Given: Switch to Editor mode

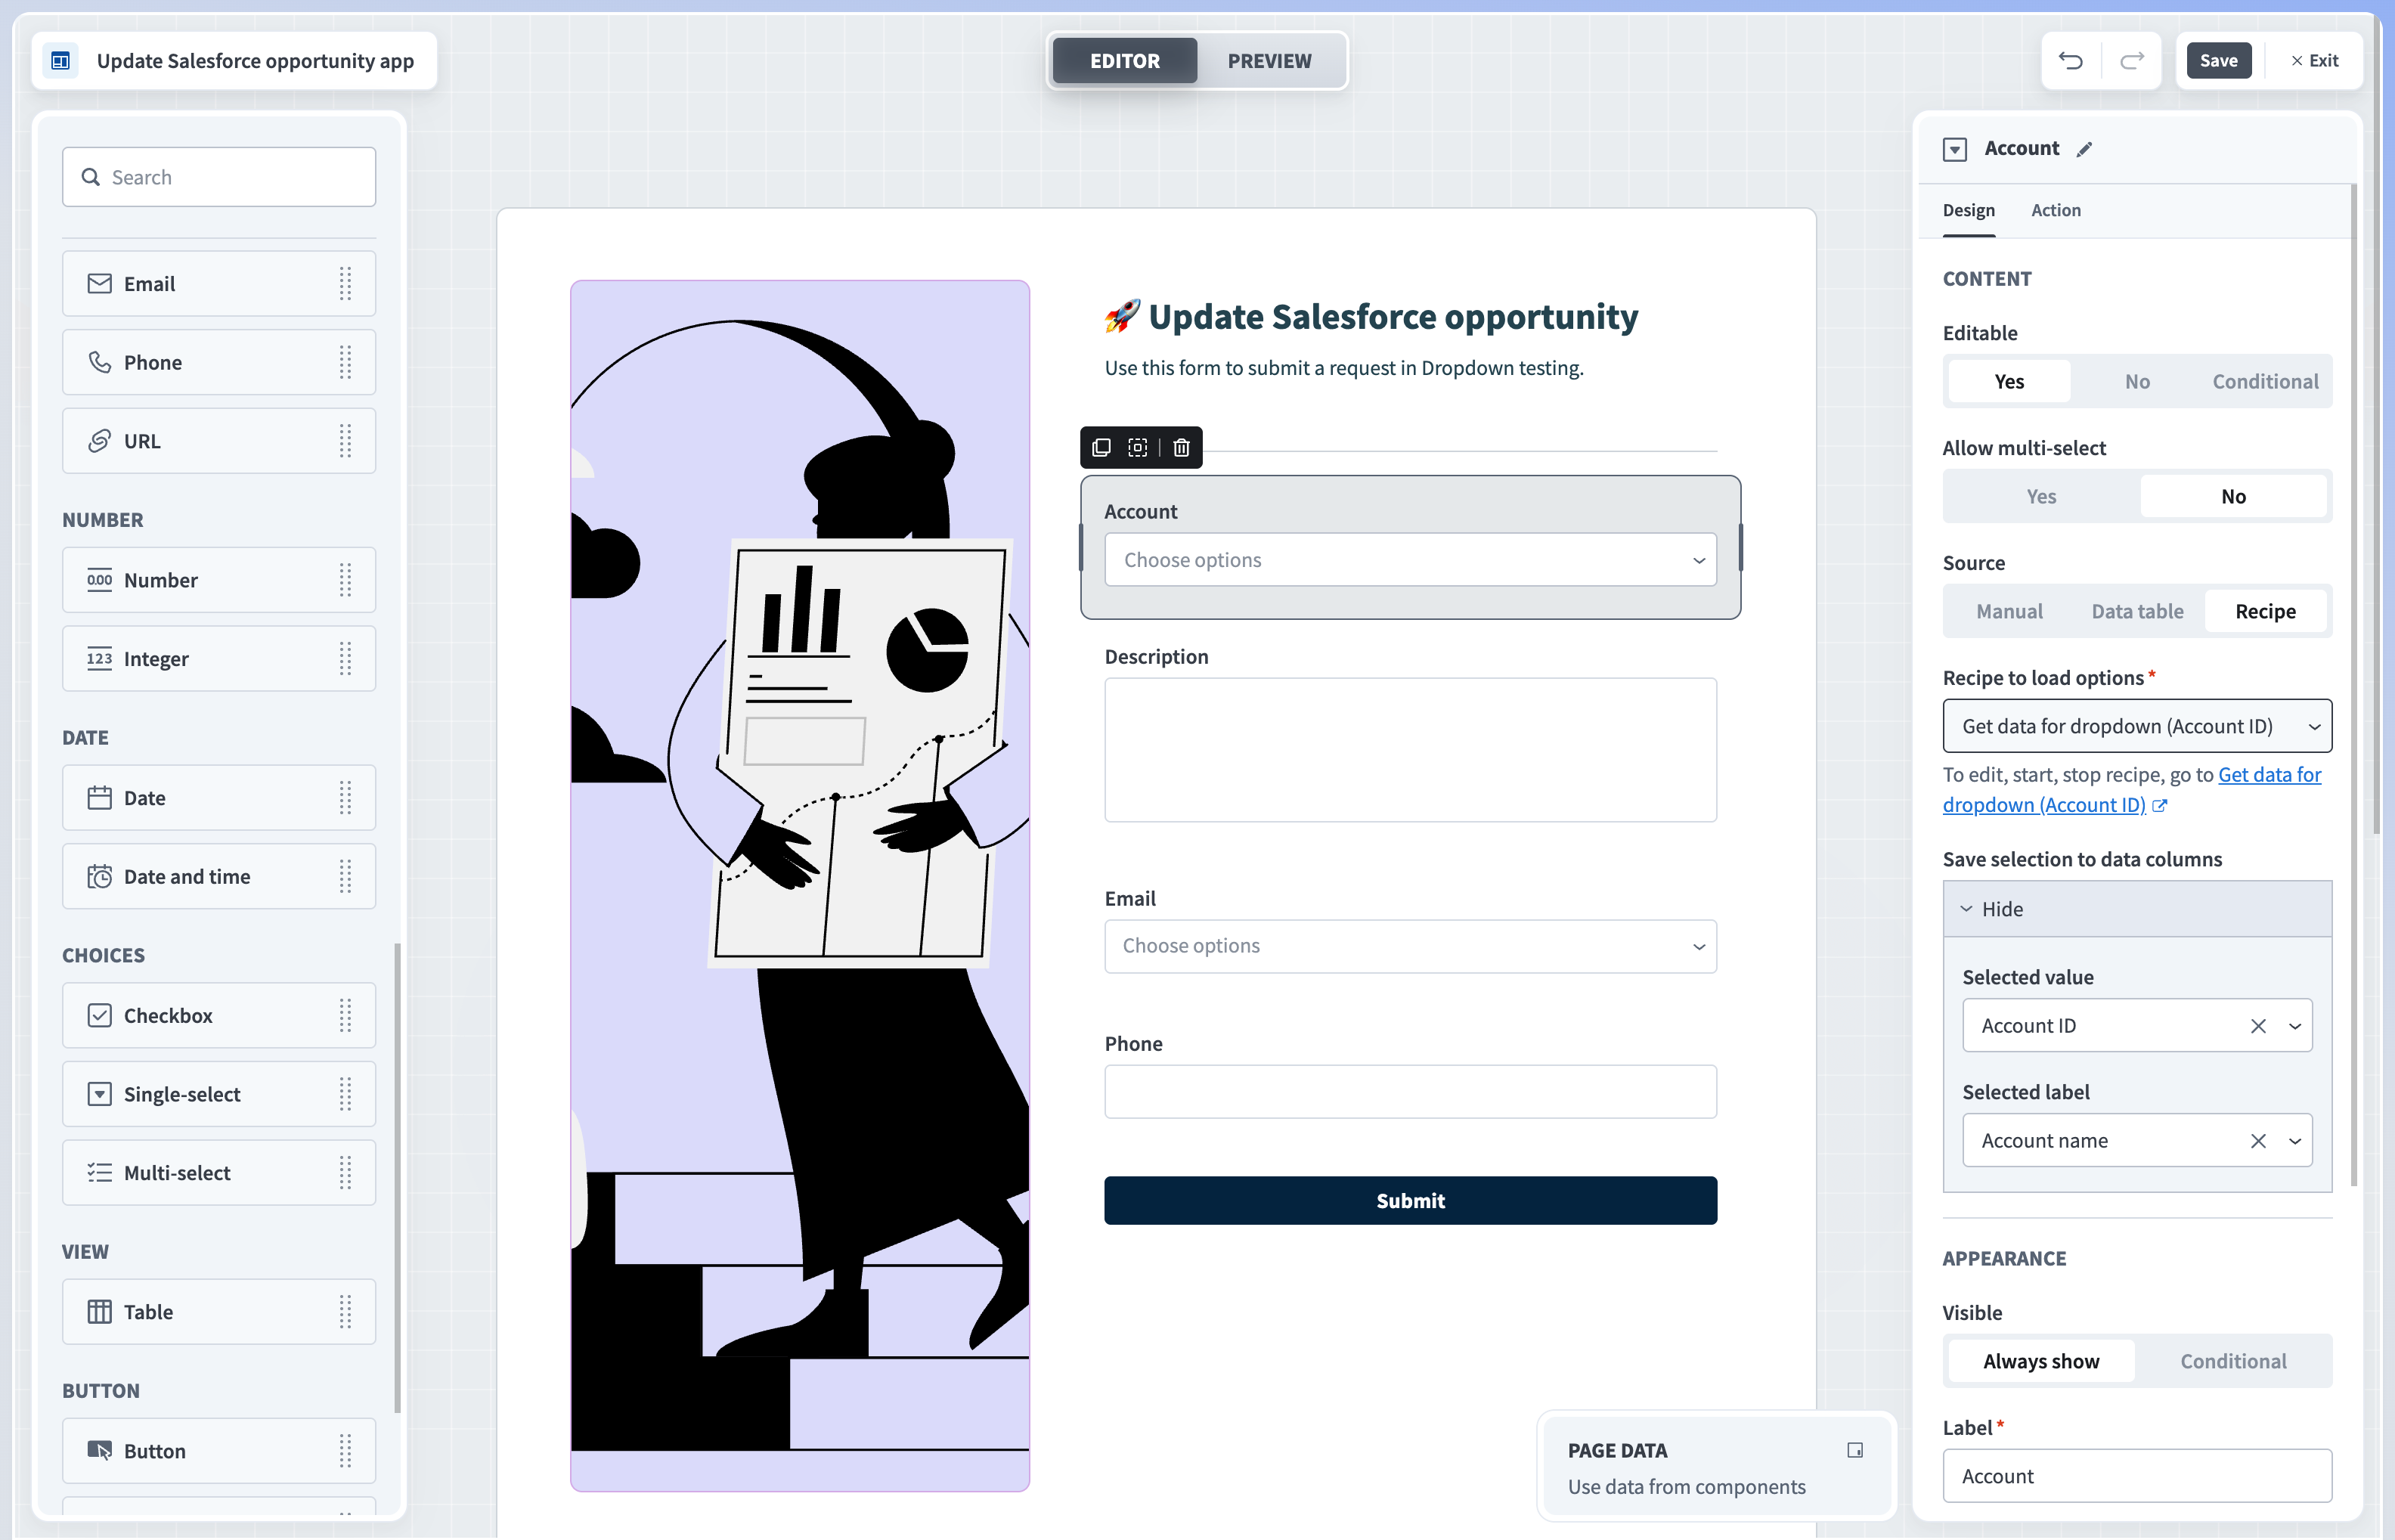Looking at the screenshot, I should click(1124, 61).
